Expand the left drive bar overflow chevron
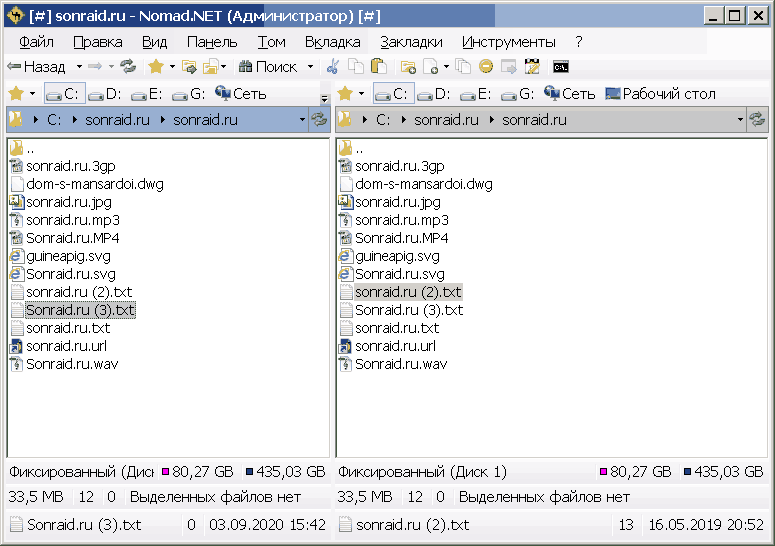Image resolution: width=775 pixels, height=546 pixels. [324, 99]
